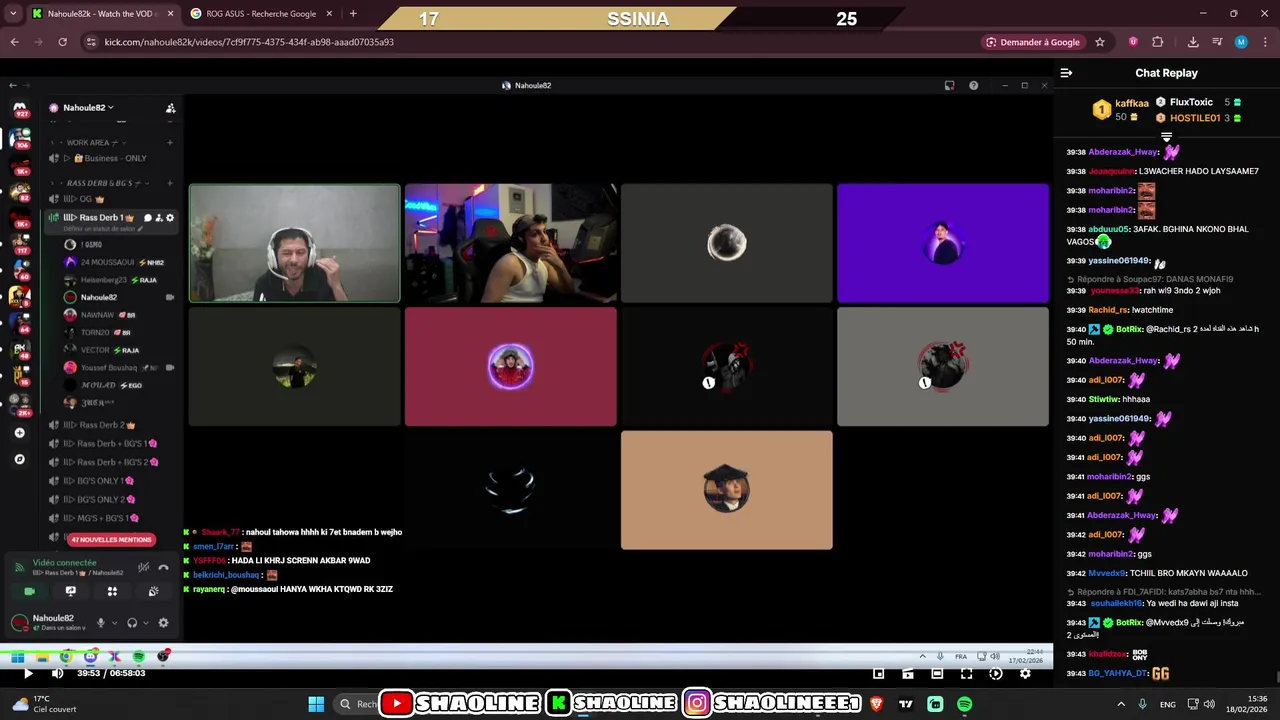
Task: Open Chrome tab search dropdown
Action: tap(13, 14)
